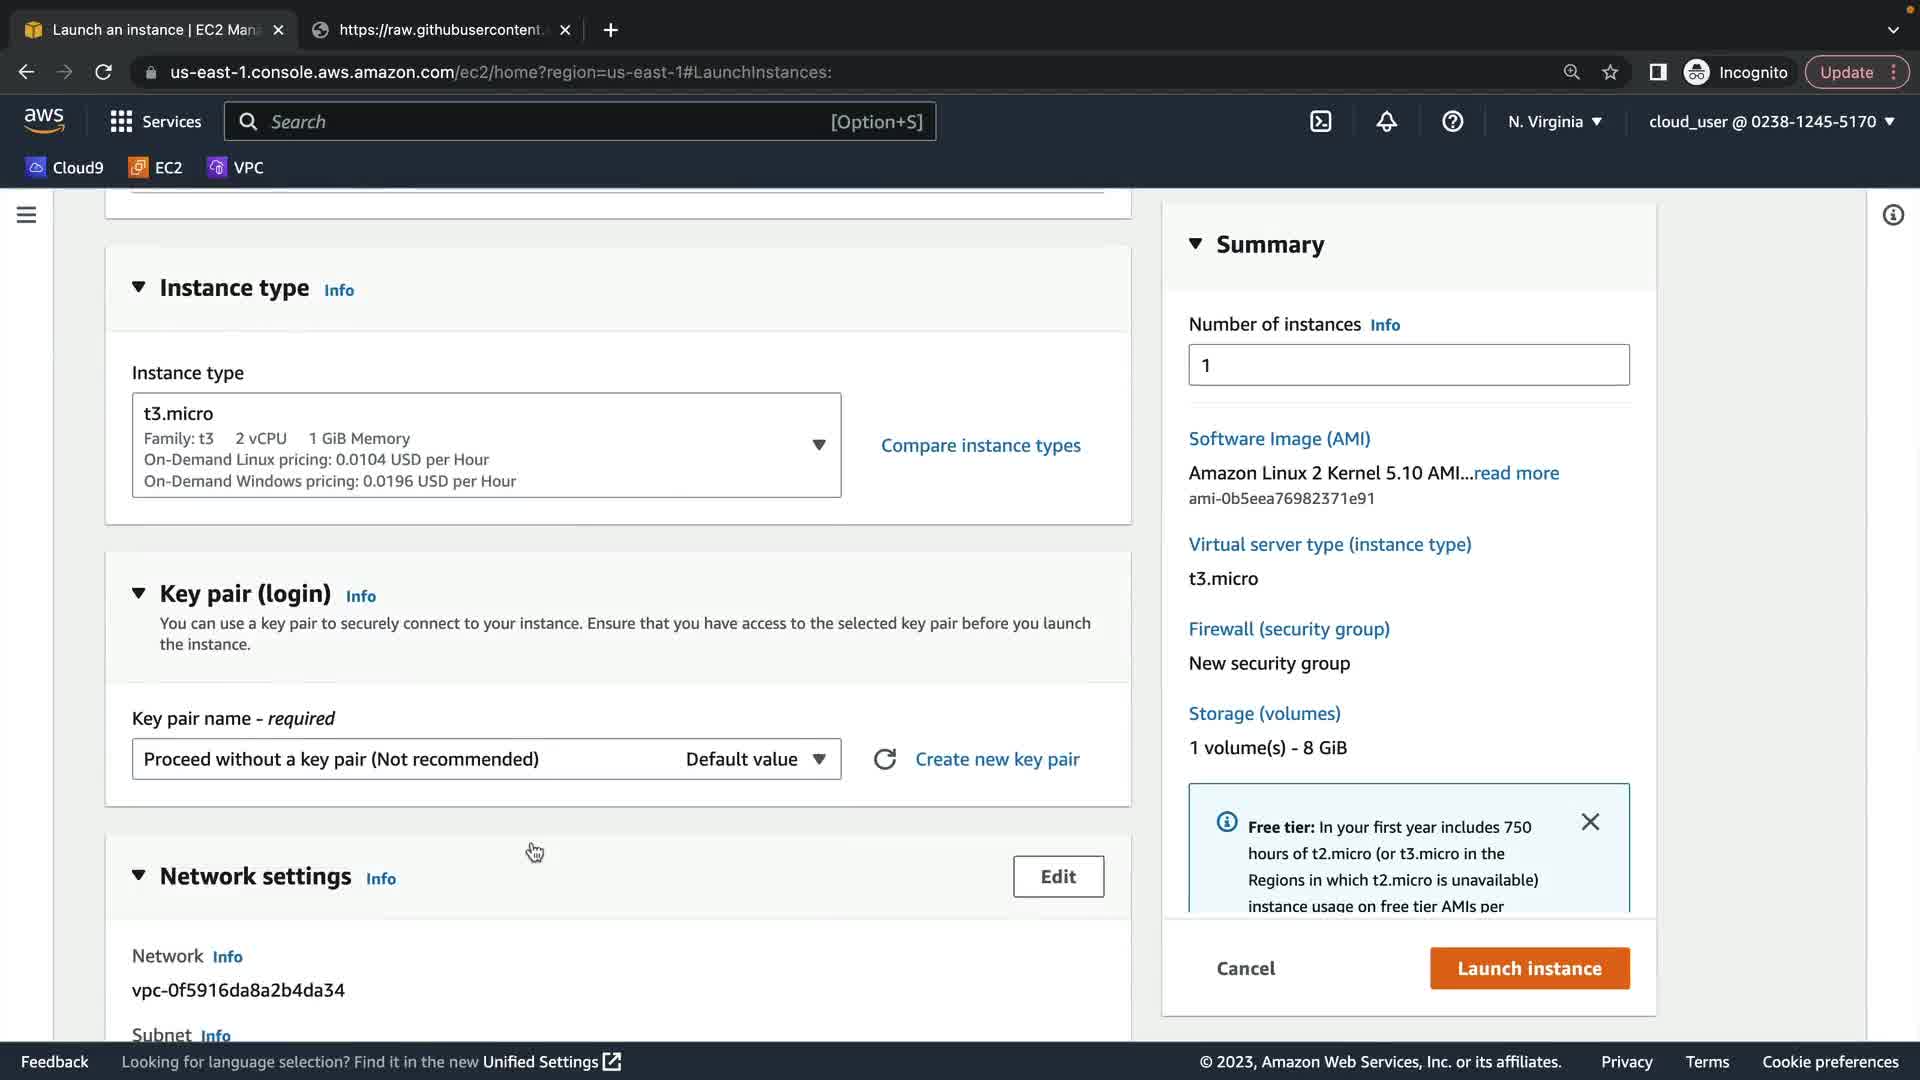
Task: Open the VPC shortcut in favorites bar
Action: coord(236,168)
